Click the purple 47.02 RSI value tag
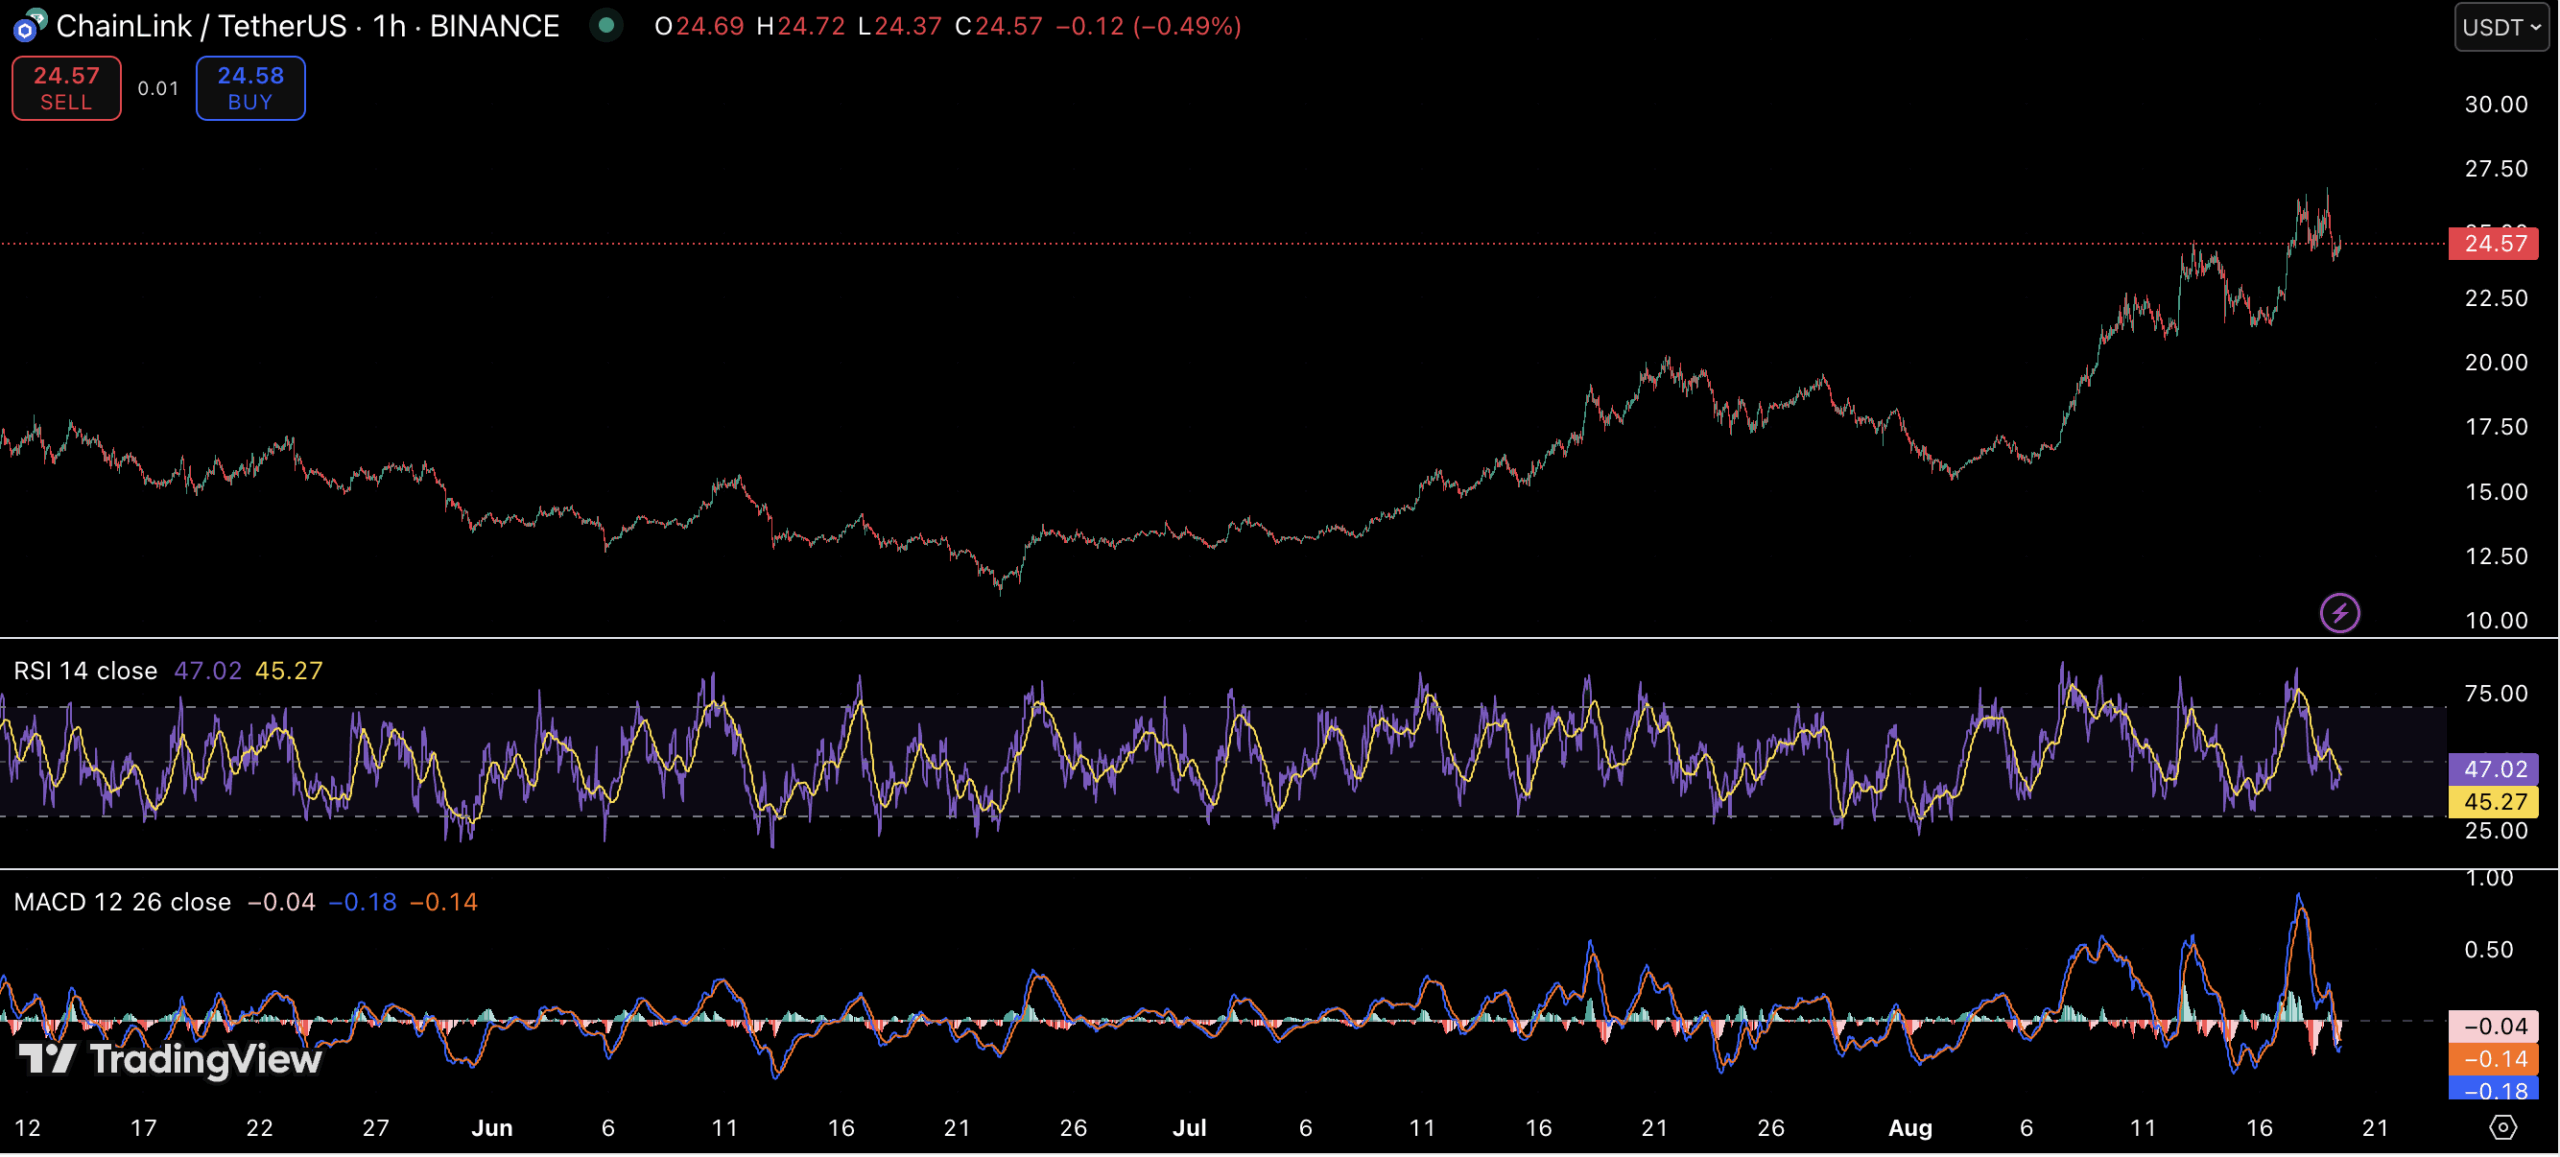Screen dimensions: 2560x1157 tap(2493, 769)
